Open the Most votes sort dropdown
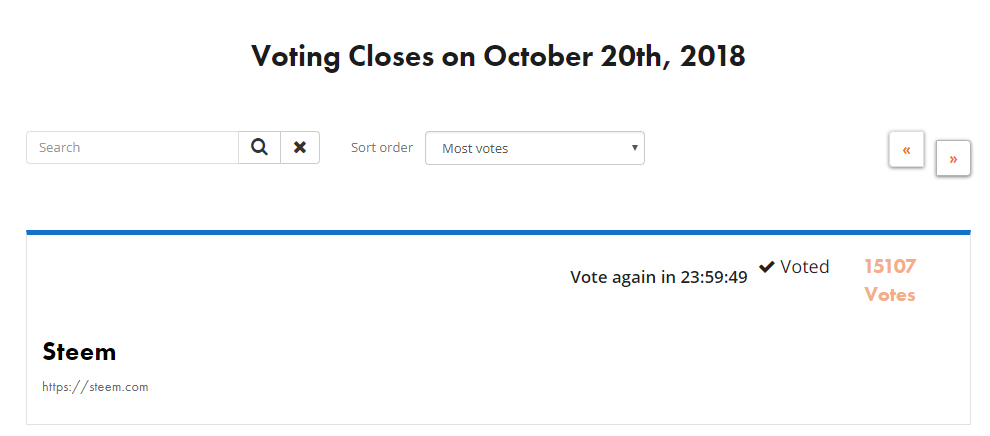990x436 pixels. [534, 148]
